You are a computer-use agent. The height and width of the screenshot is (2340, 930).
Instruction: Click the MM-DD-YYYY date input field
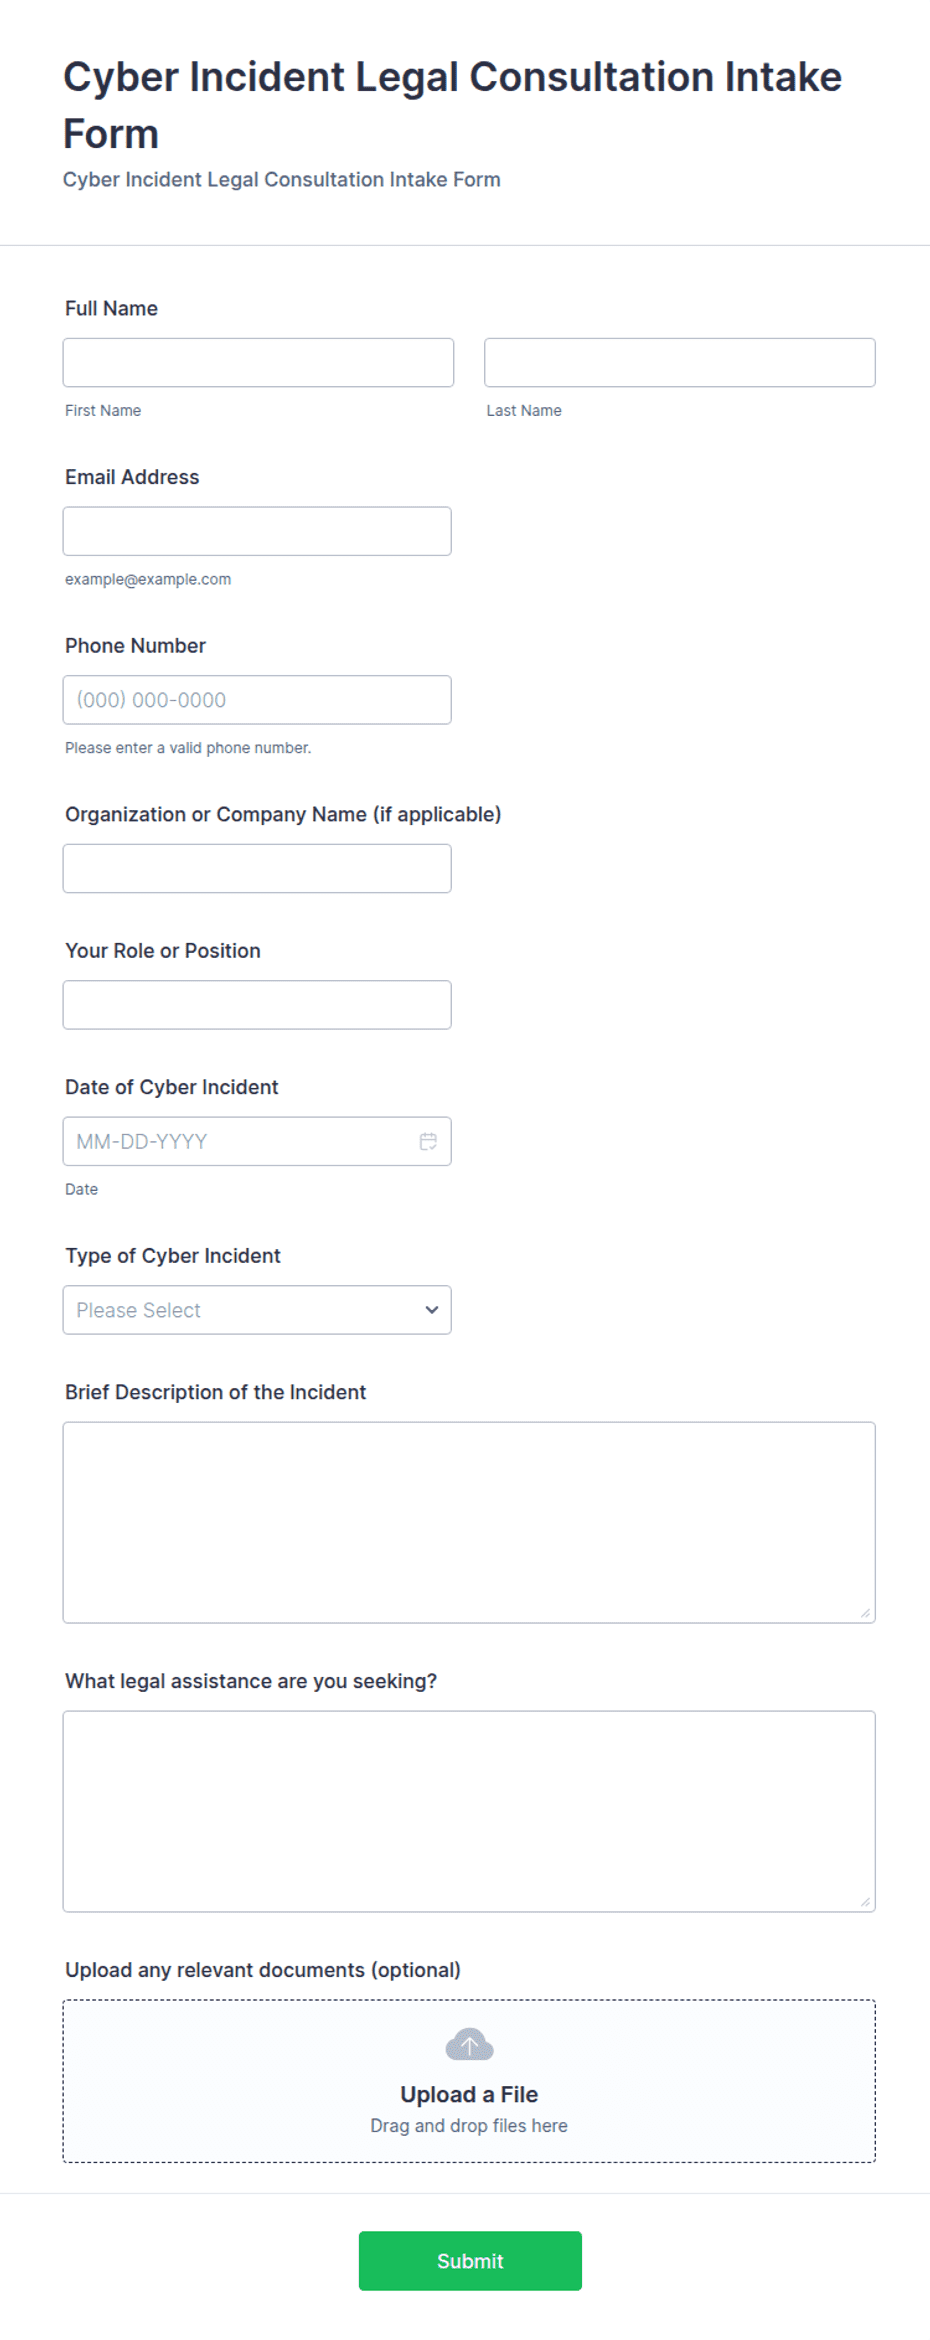pos(257,1141)
